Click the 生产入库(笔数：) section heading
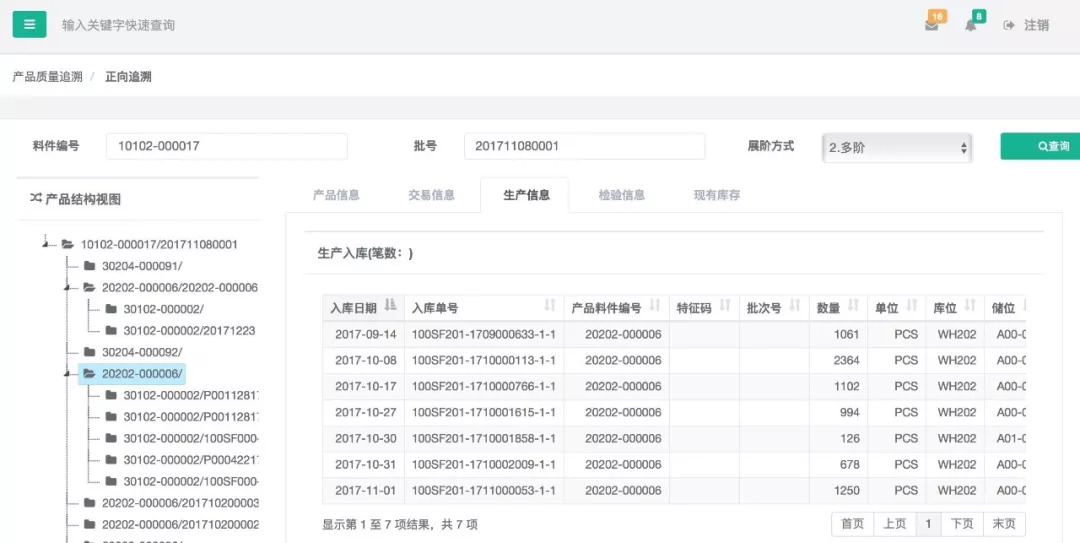 tap(365, 253)
